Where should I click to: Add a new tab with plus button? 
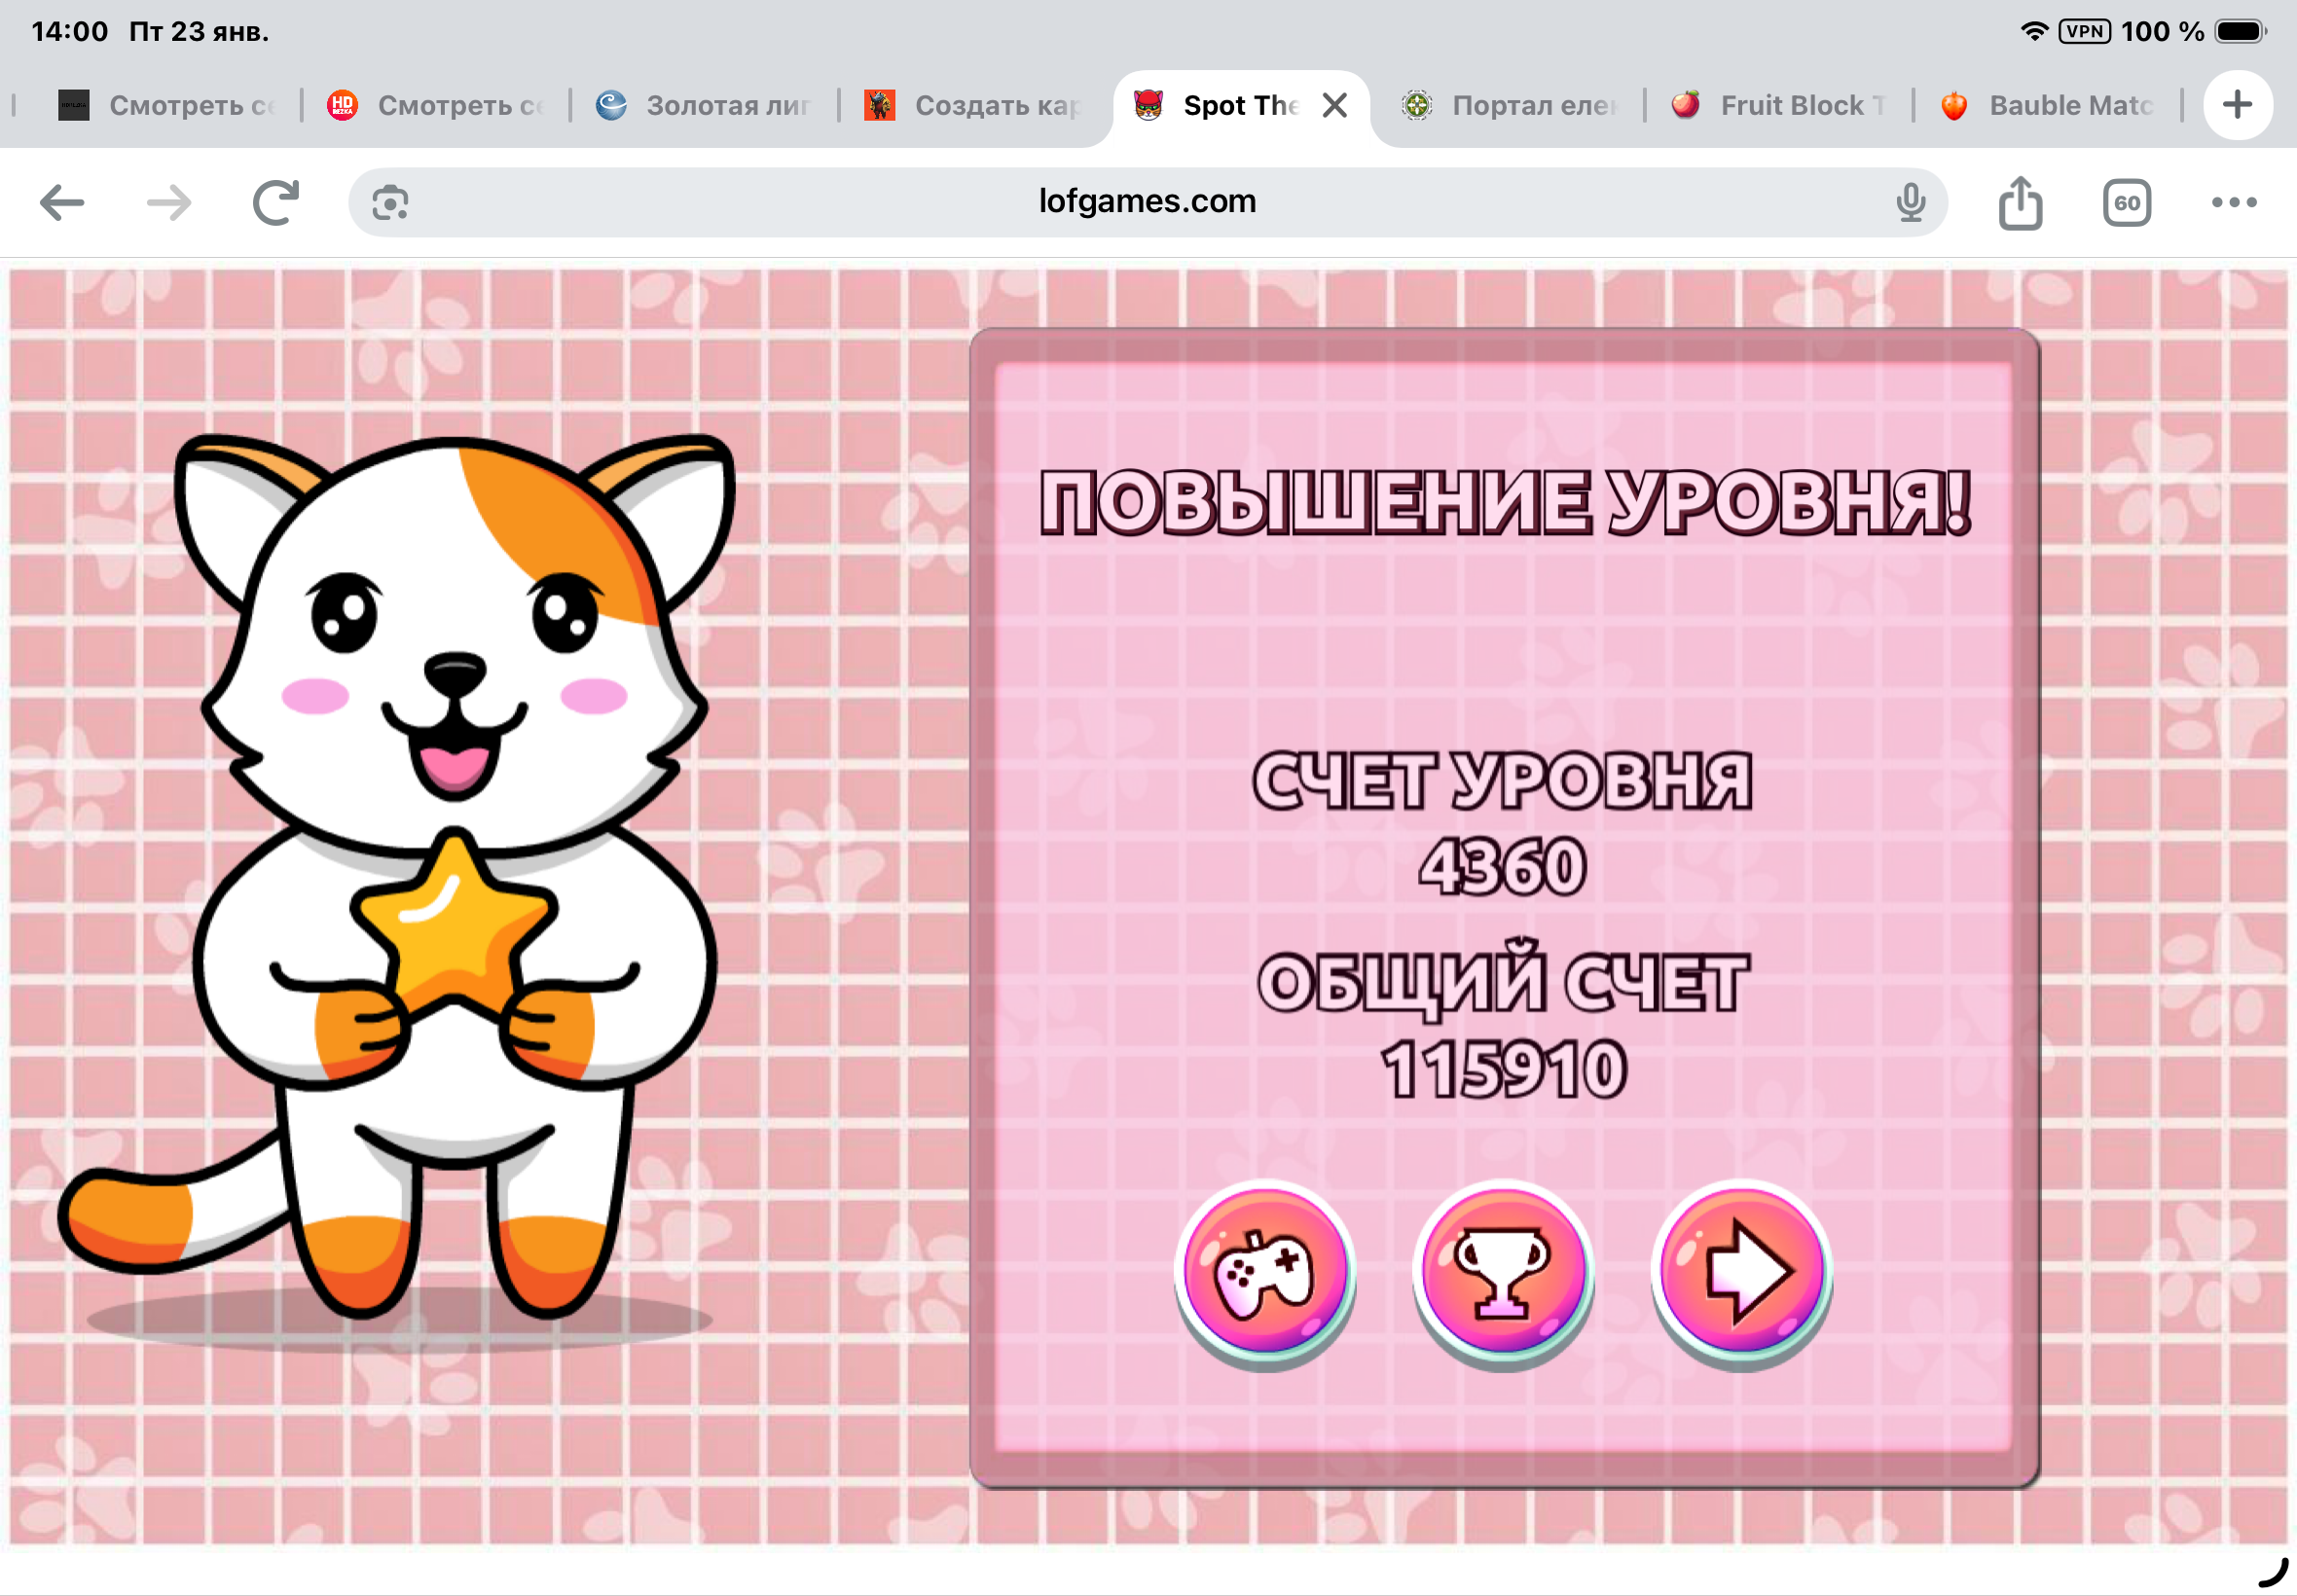click(x=2238, y=105)
